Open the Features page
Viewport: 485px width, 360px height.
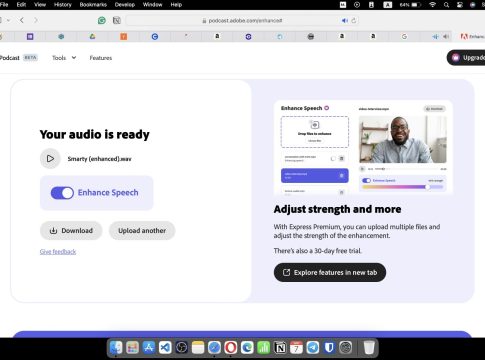[x=101, y=58]
